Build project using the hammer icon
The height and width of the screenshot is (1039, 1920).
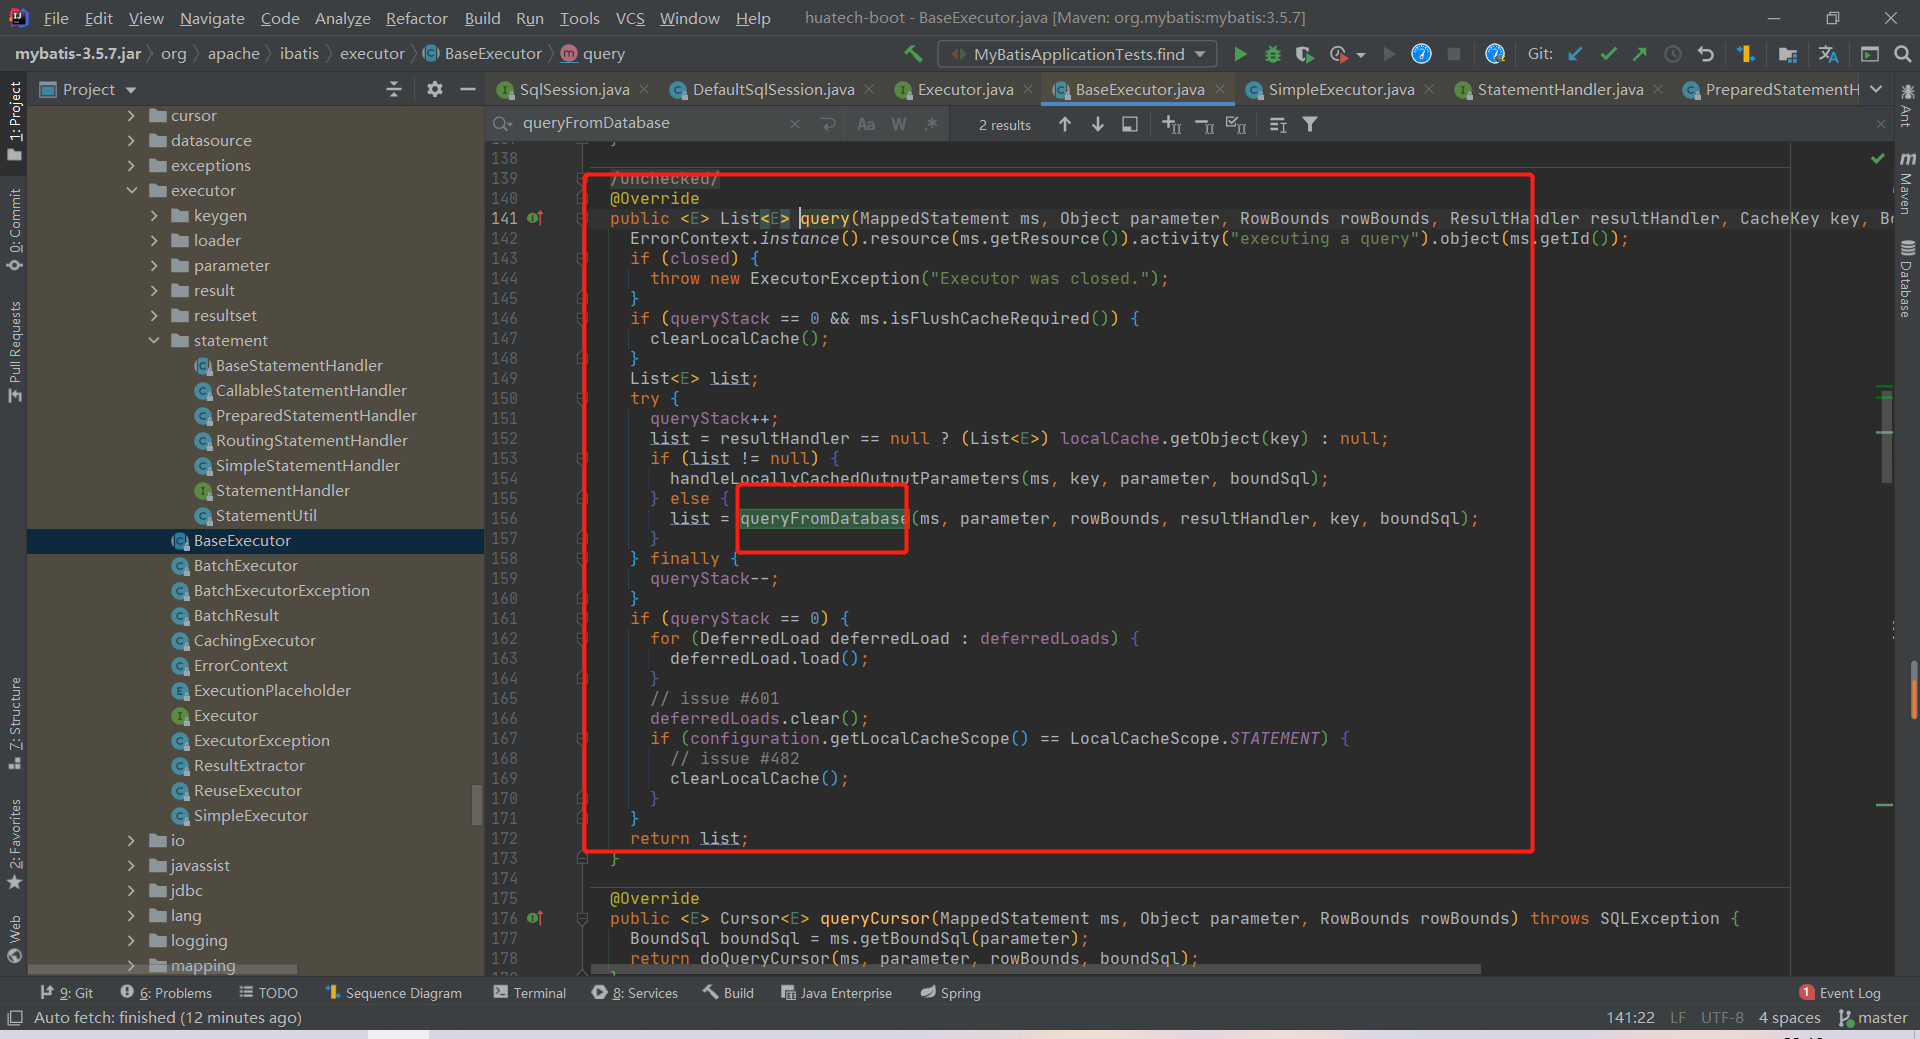coord(912,54)
